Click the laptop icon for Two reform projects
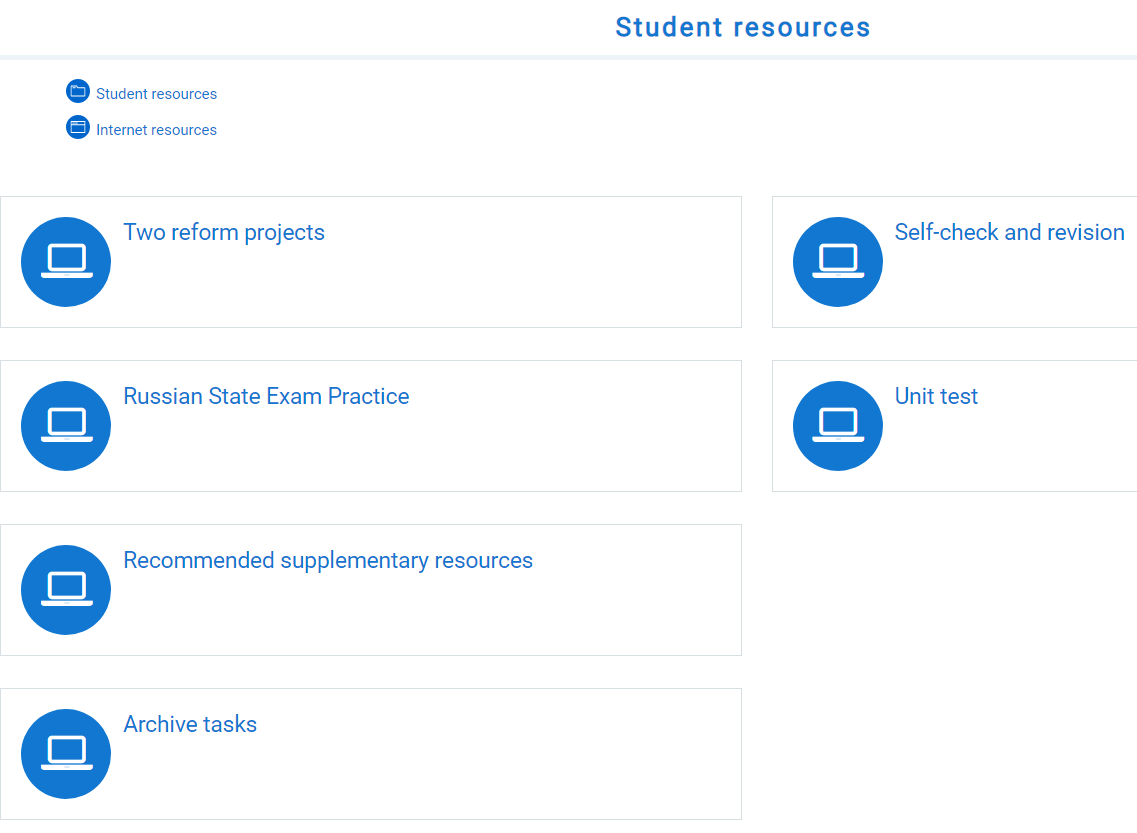Image resolution: width=1137 pixels, height=833 pixels. 65,261
